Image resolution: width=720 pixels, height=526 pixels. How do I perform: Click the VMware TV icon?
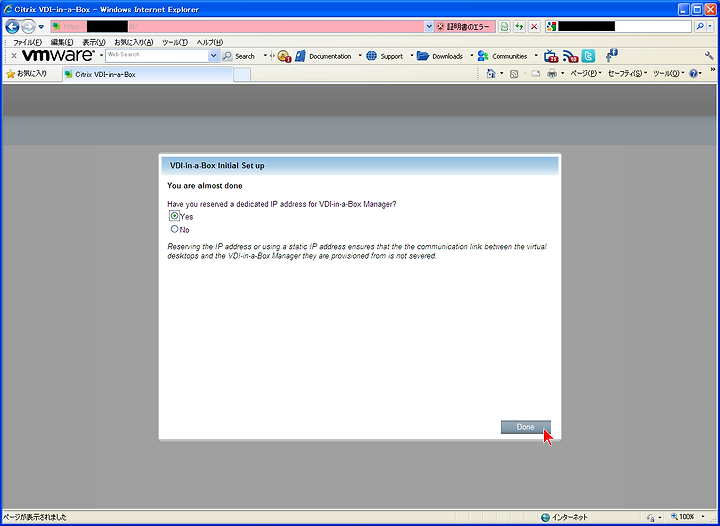551,56
